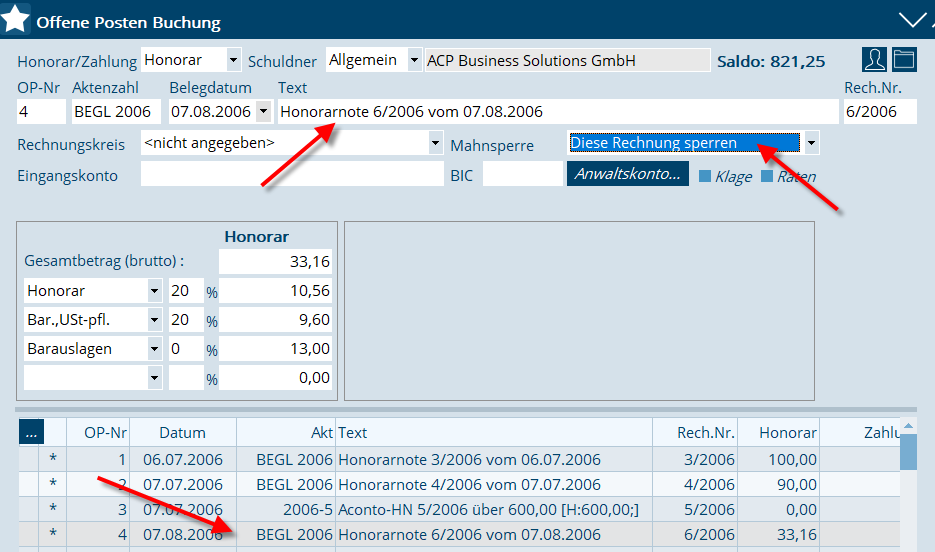Click into the Eingangskonto input field
Screen dimensions: 935x552
[x=291, y=174]
